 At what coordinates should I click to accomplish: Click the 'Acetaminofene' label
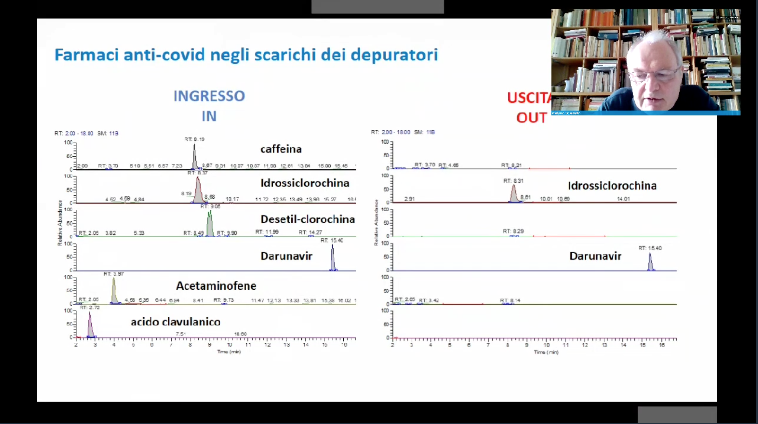(x=216, y=285)
